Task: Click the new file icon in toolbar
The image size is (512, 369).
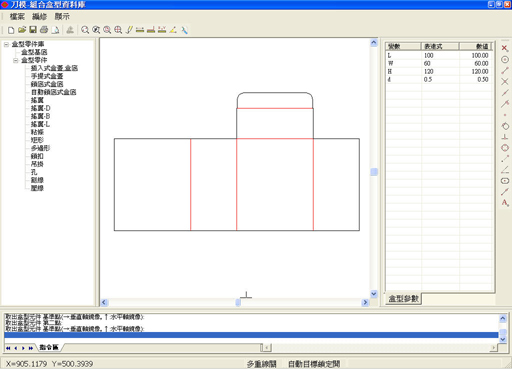Action: [x=11, y=30]
